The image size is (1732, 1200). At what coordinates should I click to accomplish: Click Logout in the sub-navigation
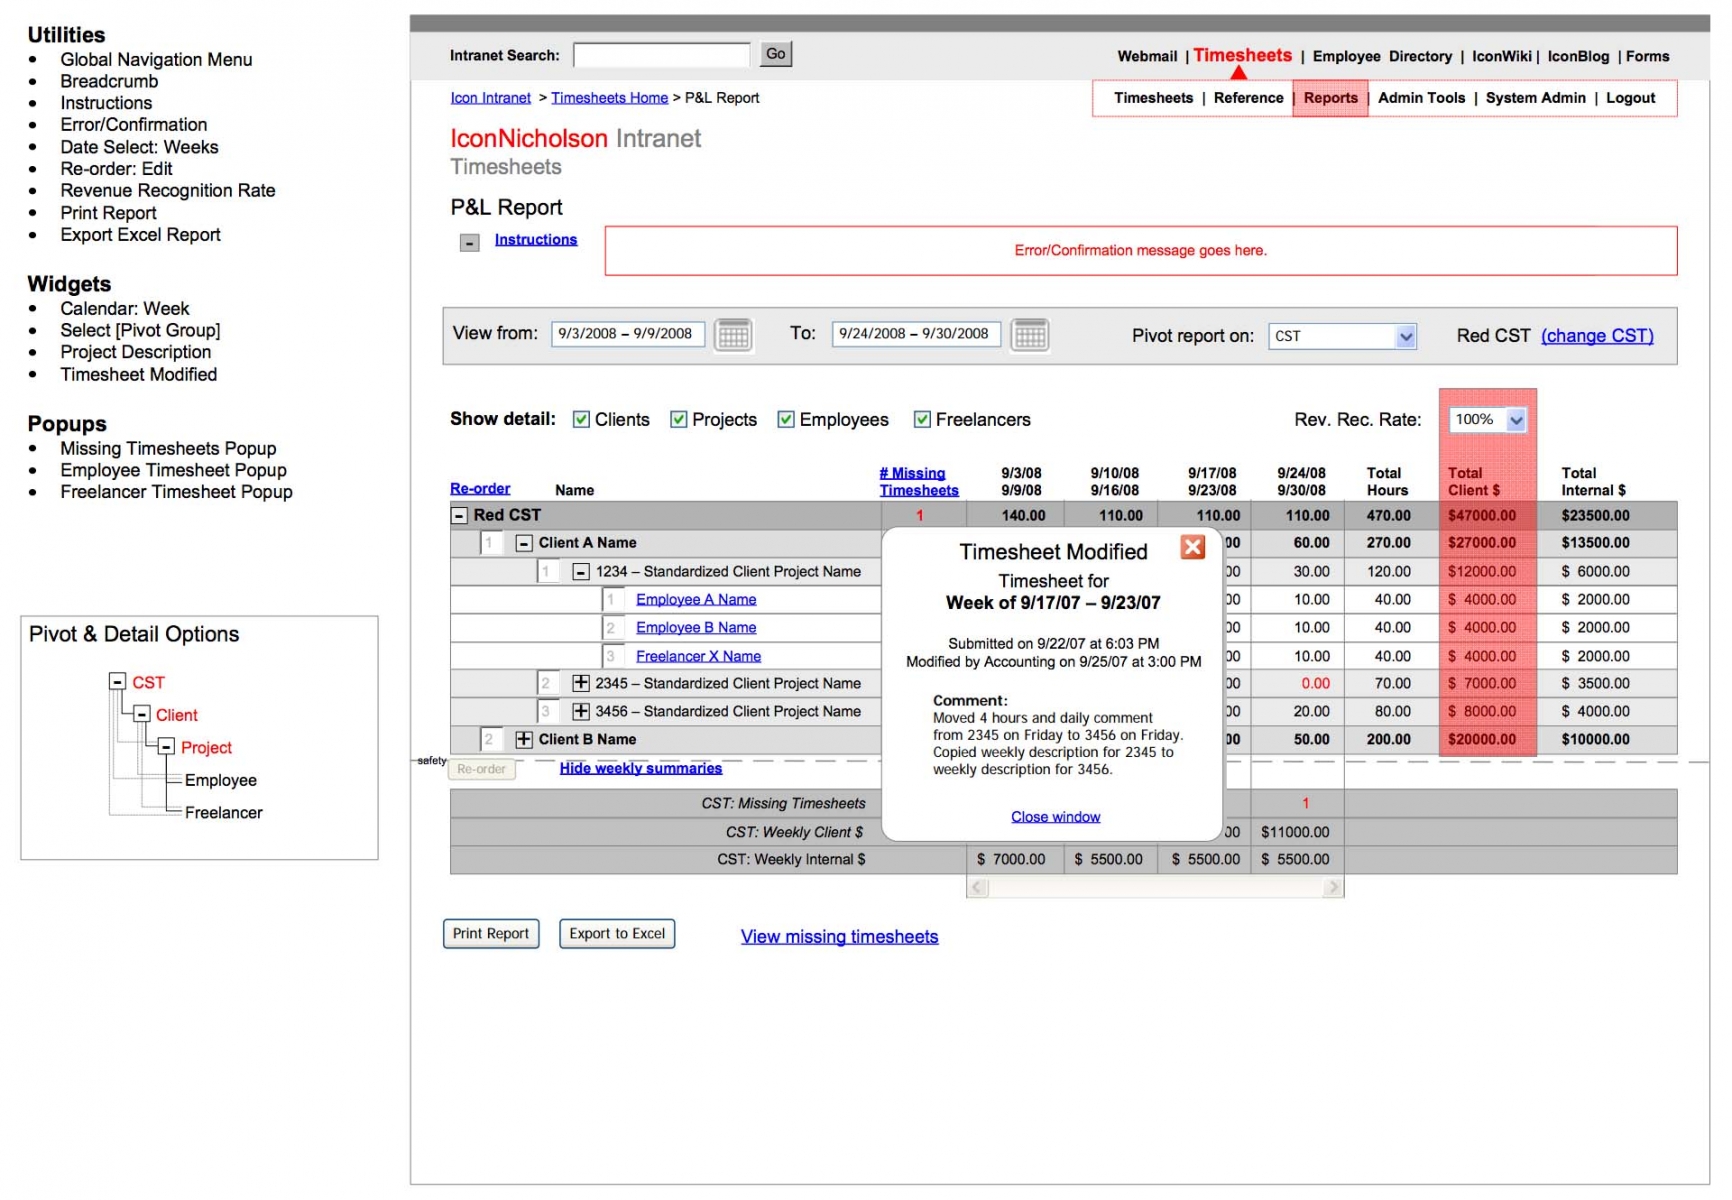click(x=1630, y=98)
